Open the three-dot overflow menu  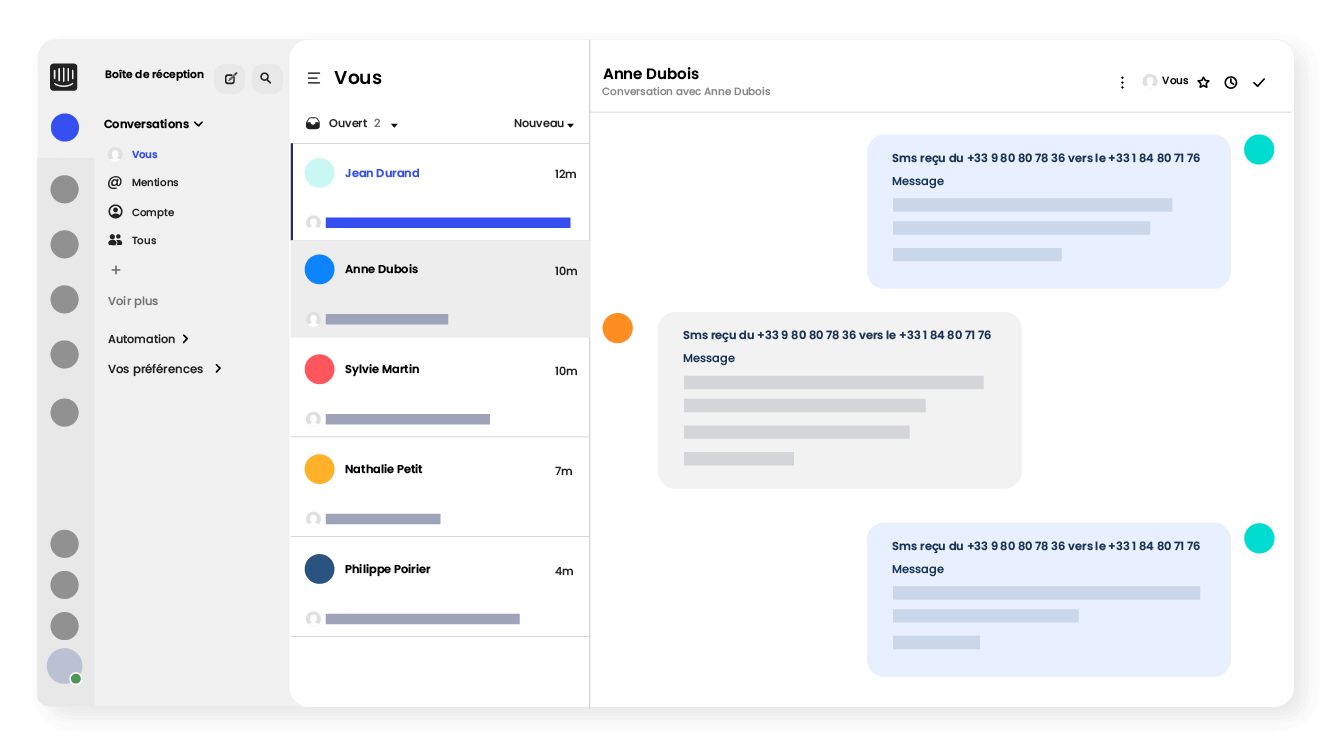(x=1122, y=82)
